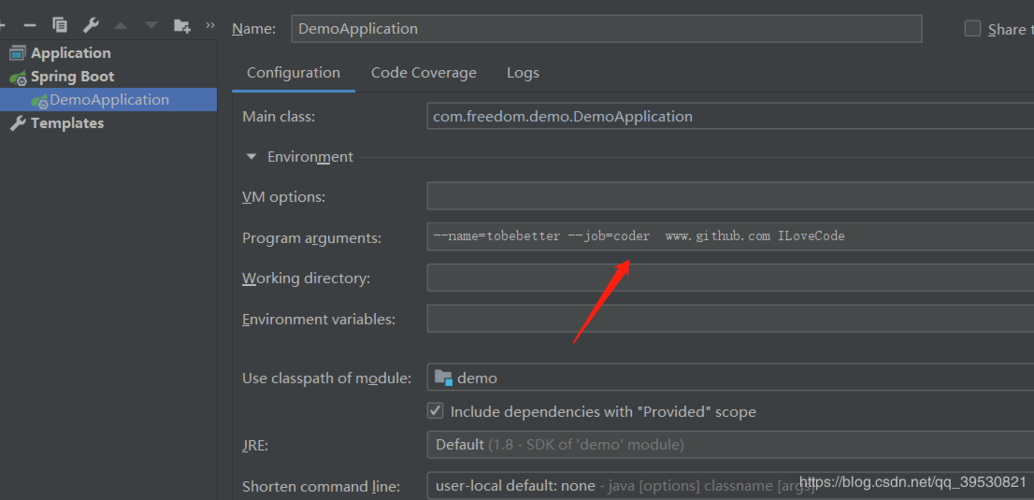
Task: Switch to the Configuration tab
Action: [293, 73]
